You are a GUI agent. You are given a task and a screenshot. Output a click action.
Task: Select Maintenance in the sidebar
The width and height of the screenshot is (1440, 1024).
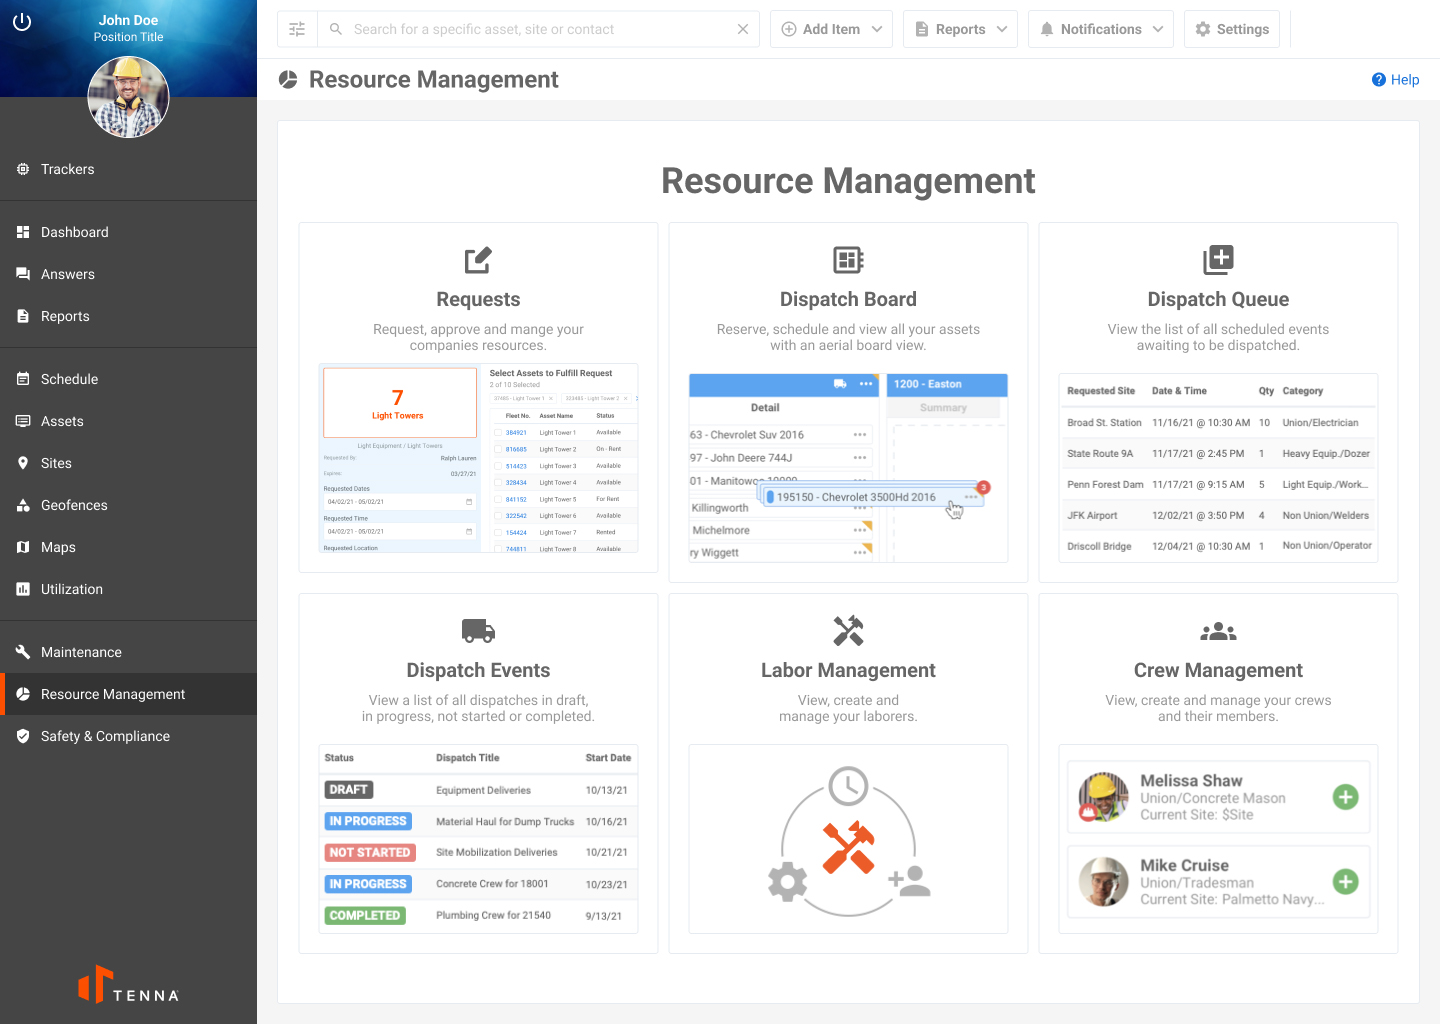coord(81,652)
